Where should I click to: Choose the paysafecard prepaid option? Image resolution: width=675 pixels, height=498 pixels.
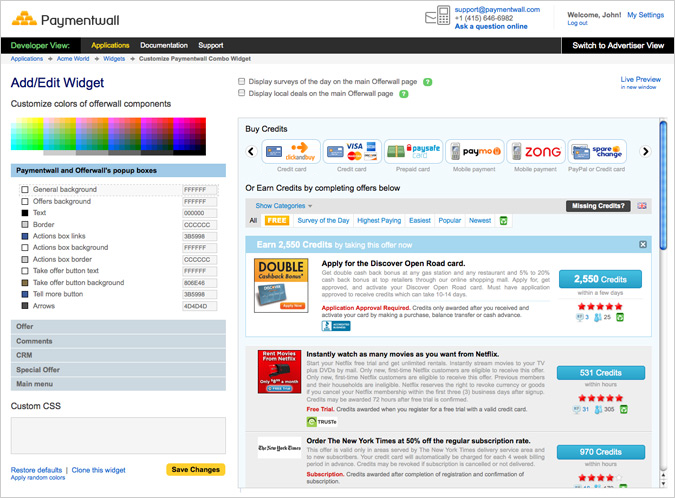pos(413,152)
